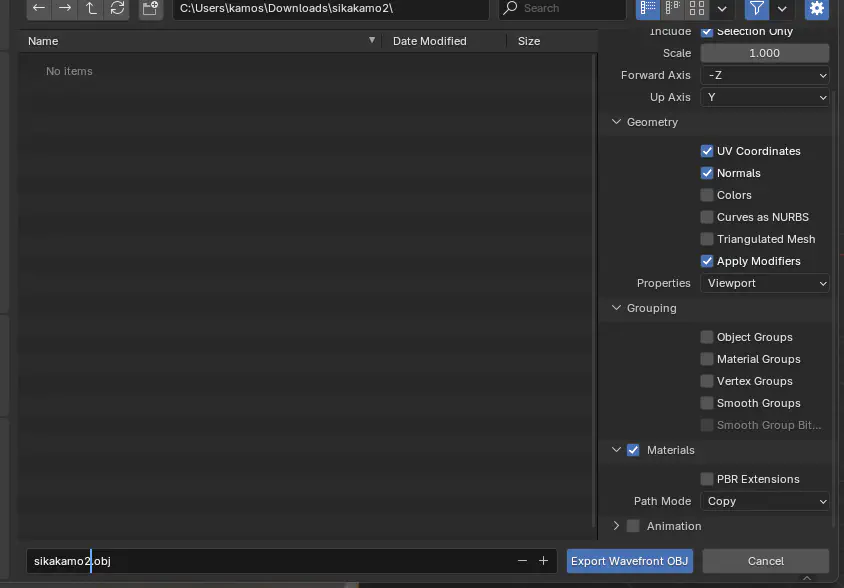Enable Smooth Groups export
The height and width of the screenshot is (588, 844).
tap(707, 403)
